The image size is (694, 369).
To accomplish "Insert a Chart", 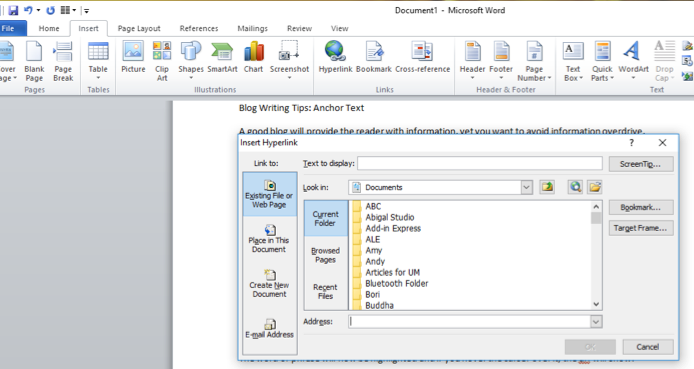I will (x=254, y=58).
